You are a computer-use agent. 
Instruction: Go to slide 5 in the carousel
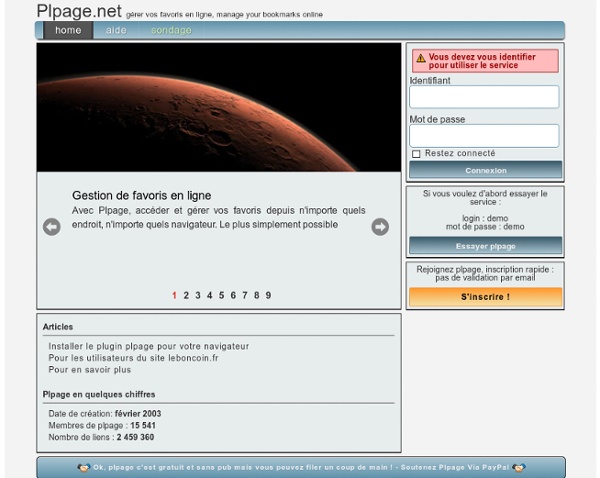coord(222,295)
